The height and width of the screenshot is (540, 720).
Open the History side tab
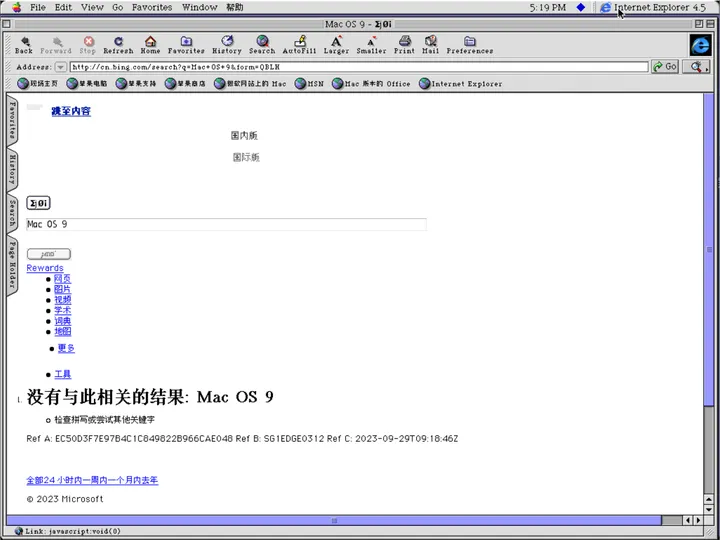tap(12, 169)
